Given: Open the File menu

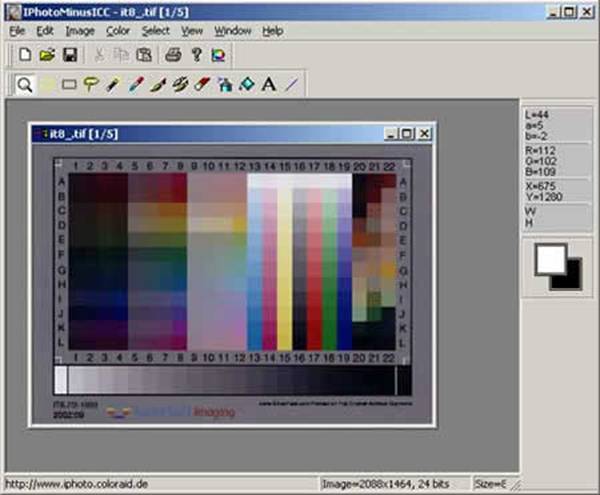Looking at the screenshot, I should click(x=17, y=31).
